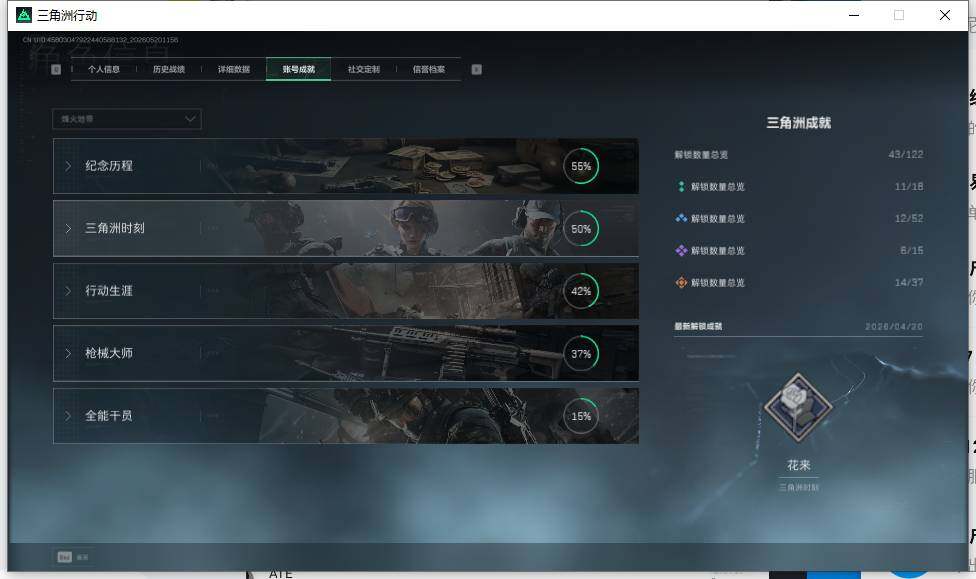The width and height of the screenshot is (976, 579).
Task: Click the 三角洲成就 panel heading
Action: [799, 123]
